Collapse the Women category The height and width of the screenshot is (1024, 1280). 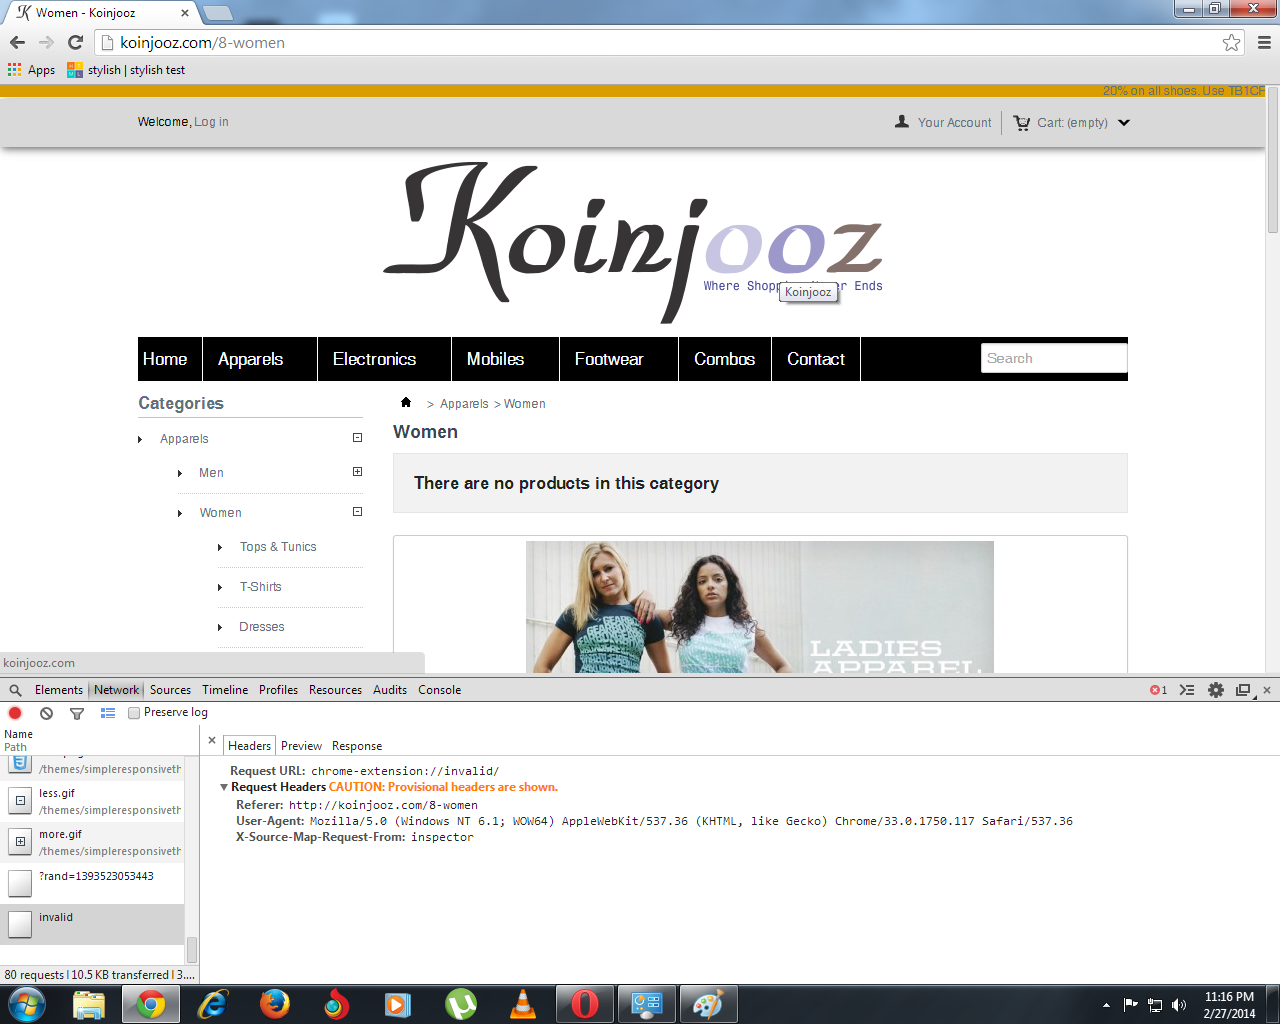357,512
